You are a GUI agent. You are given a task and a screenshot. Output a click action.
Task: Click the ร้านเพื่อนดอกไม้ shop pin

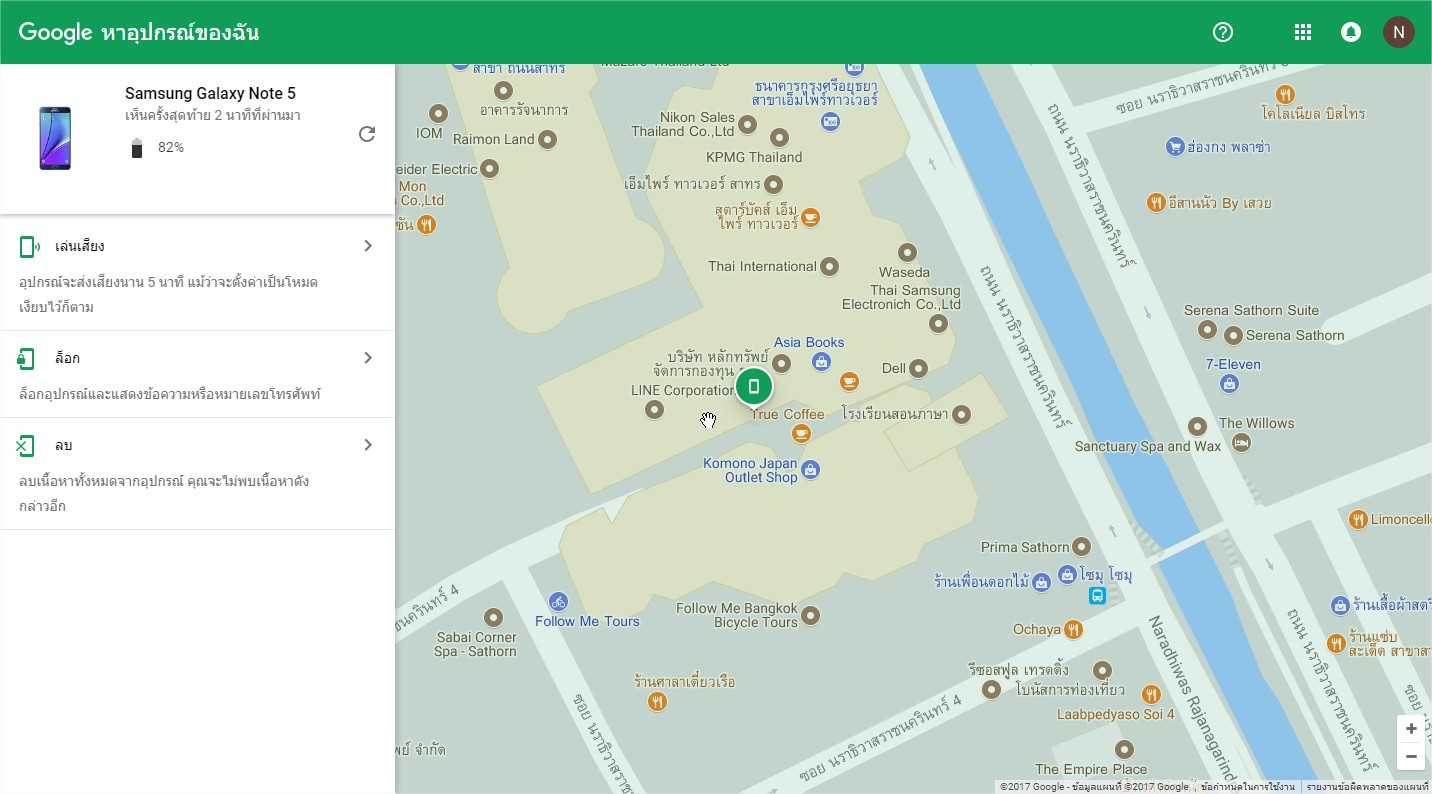click(1041, 581)
